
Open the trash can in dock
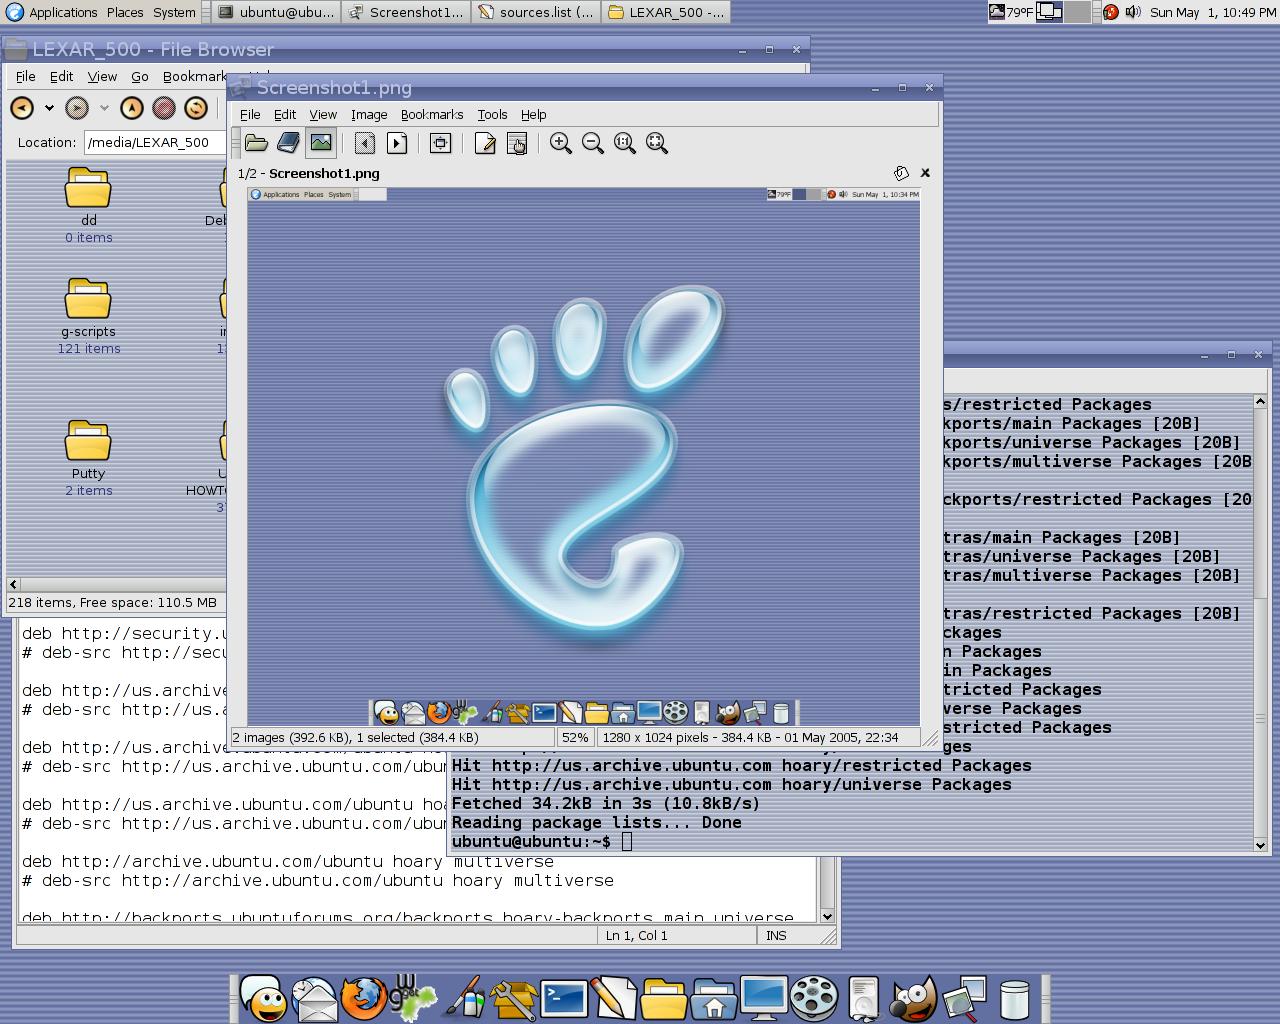[x=1014, y=999]
